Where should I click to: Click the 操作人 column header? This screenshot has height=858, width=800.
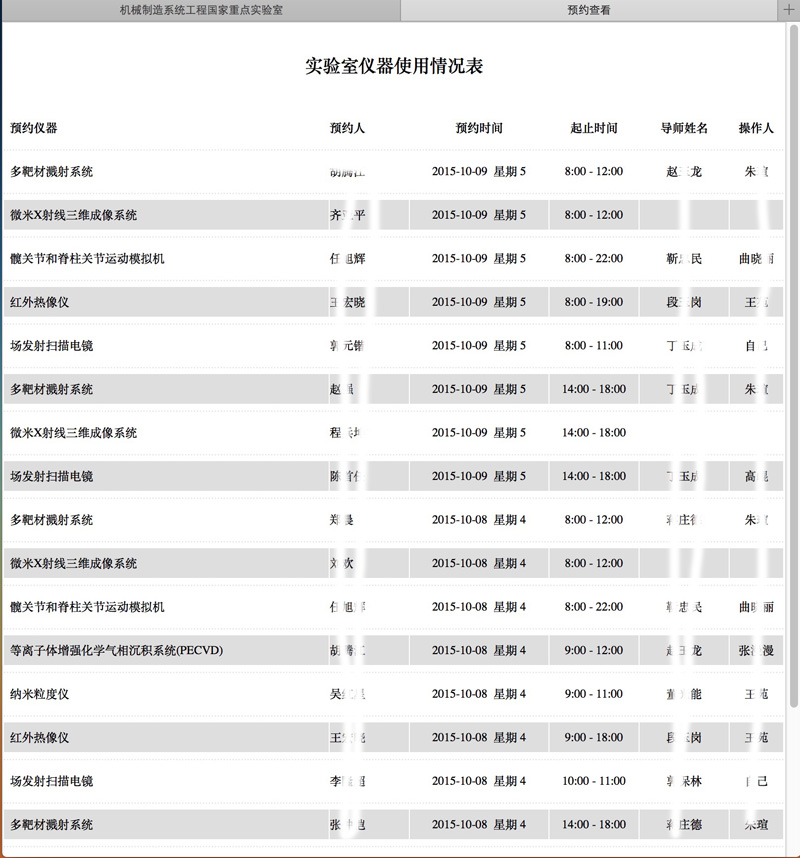(756, 128)
